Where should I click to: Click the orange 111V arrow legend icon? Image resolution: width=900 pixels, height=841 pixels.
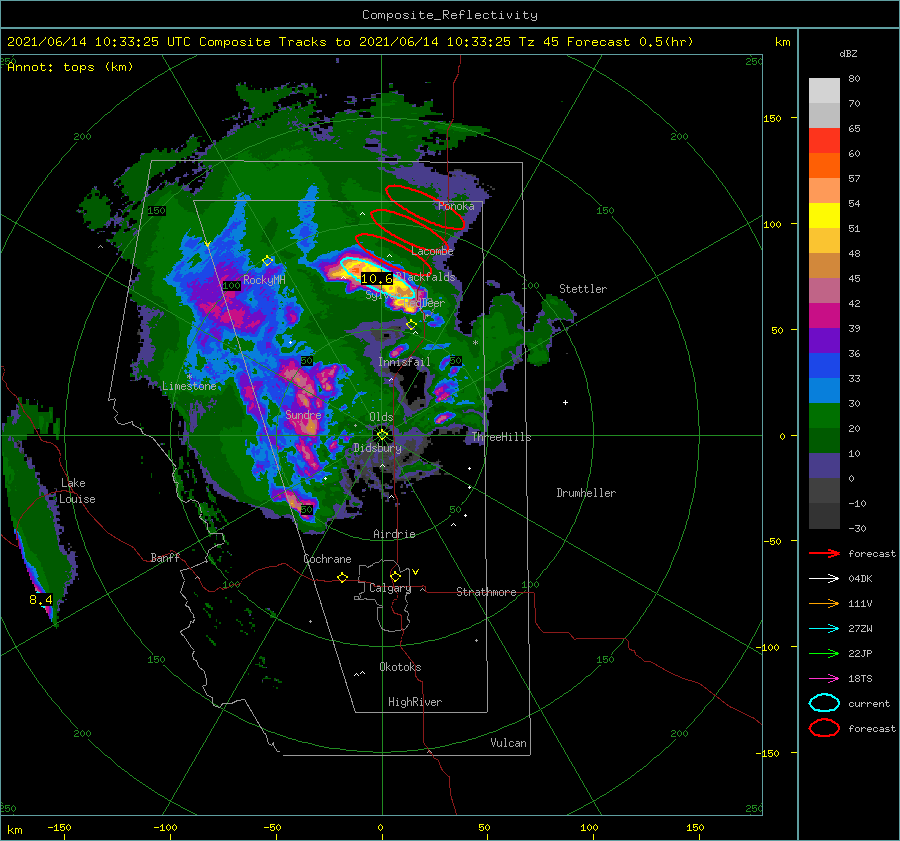pos(824,603)
